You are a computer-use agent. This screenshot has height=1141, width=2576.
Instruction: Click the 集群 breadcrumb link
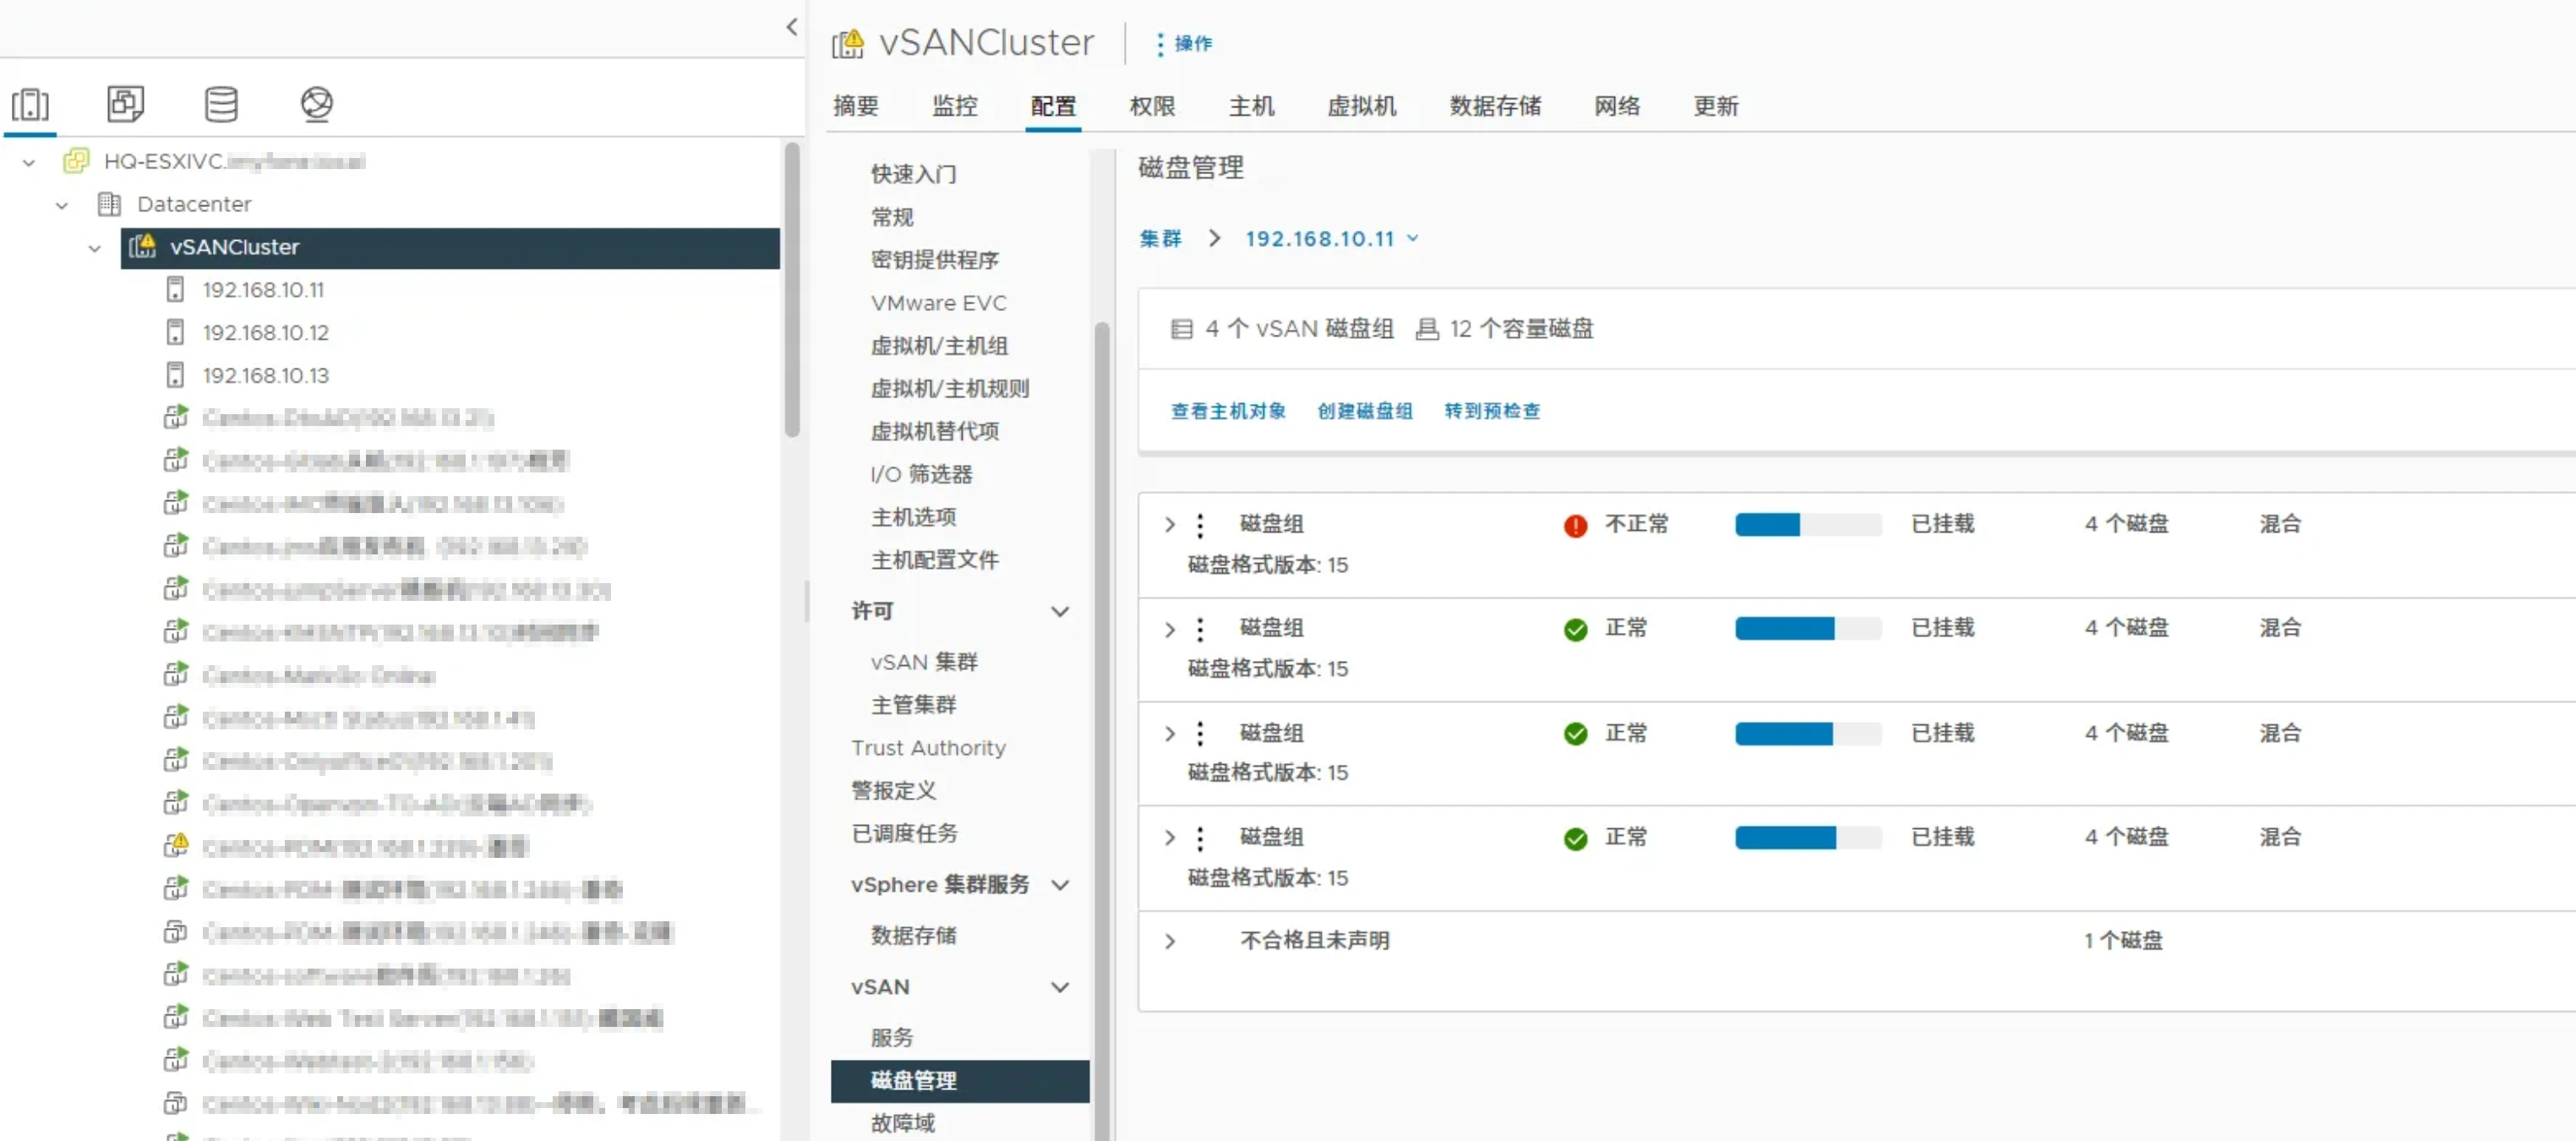(1160, 239)
